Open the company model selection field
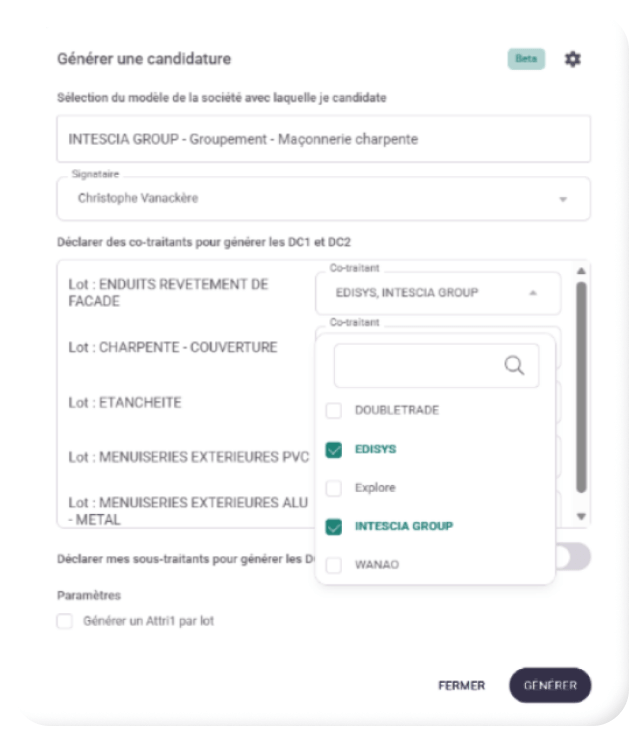 click(x=323, y=139)
